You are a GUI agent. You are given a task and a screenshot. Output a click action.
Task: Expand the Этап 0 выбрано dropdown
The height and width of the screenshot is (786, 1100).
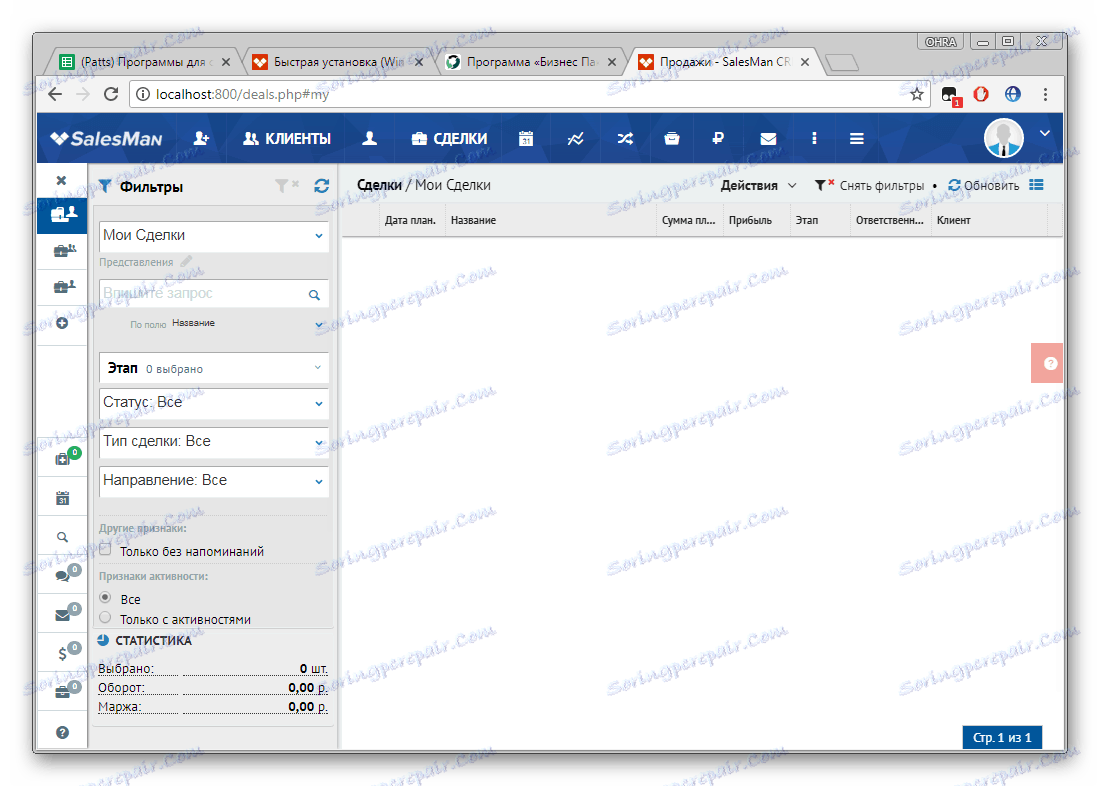coord(213,368)
